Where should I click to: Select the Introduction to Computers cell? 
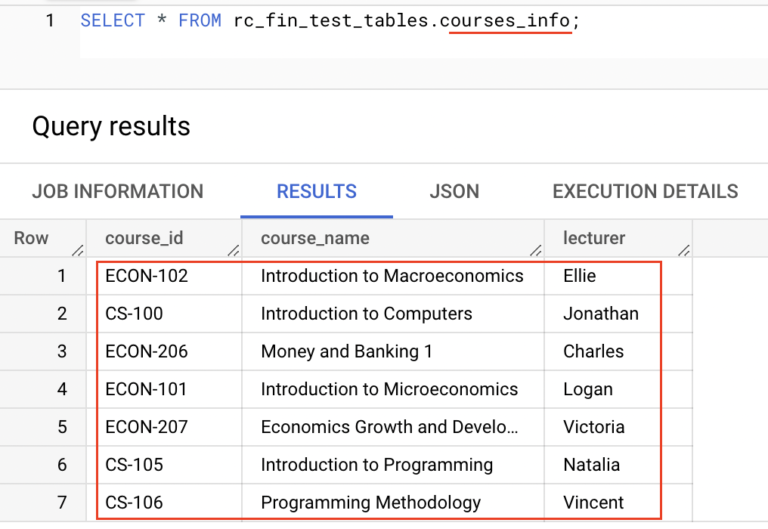366,314
